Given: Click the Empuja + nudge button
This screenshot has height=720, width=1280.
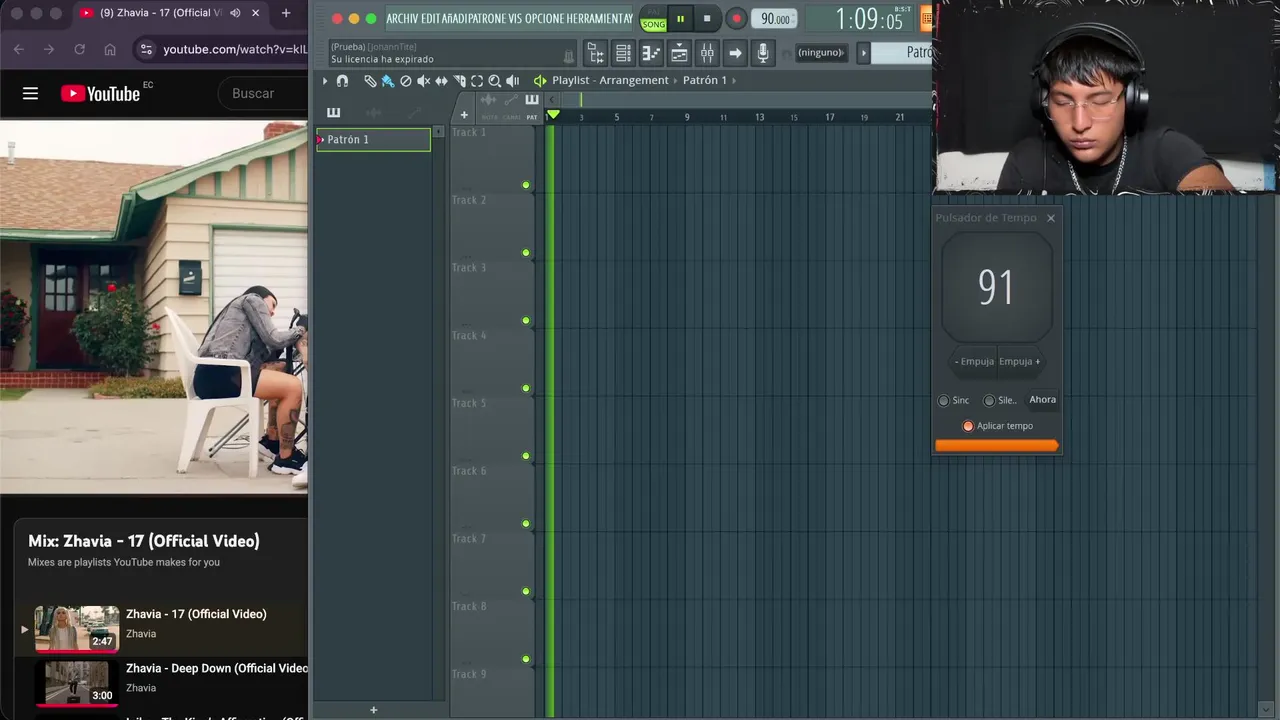Looking at the screenshot, I should point(1020,361).
